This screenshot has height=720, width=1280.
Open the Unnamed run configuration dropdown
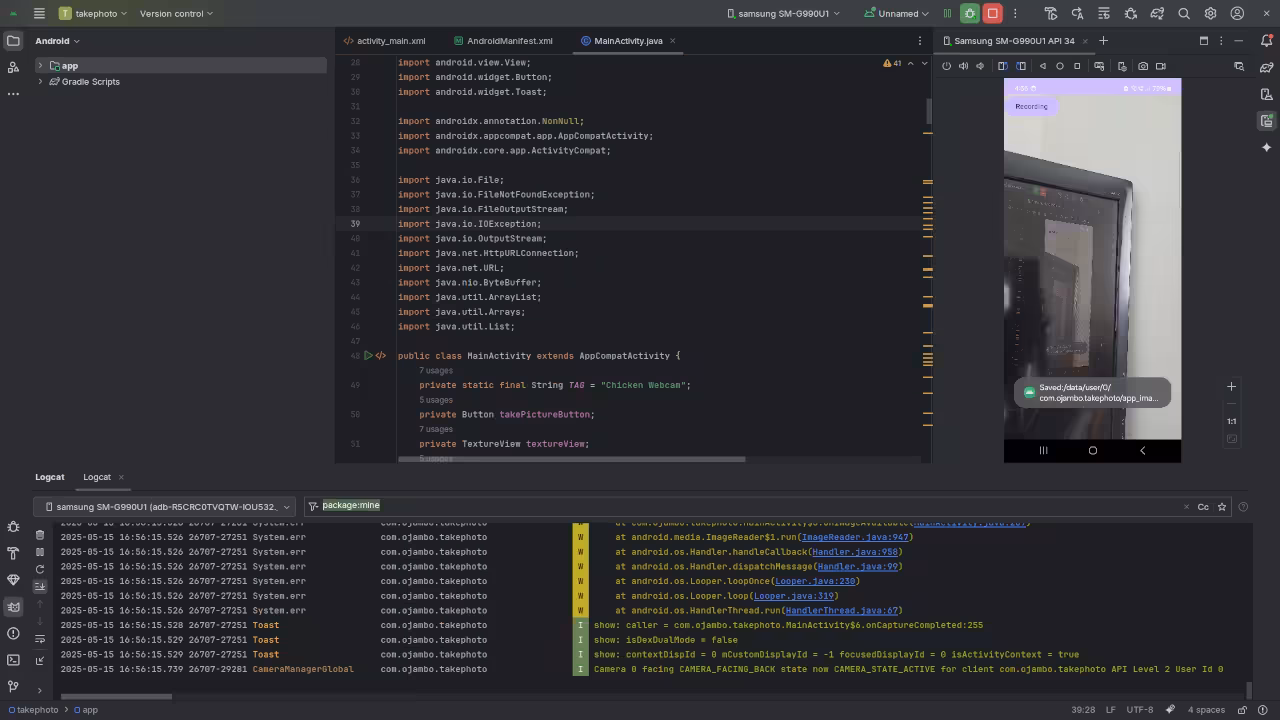point(896,14)
